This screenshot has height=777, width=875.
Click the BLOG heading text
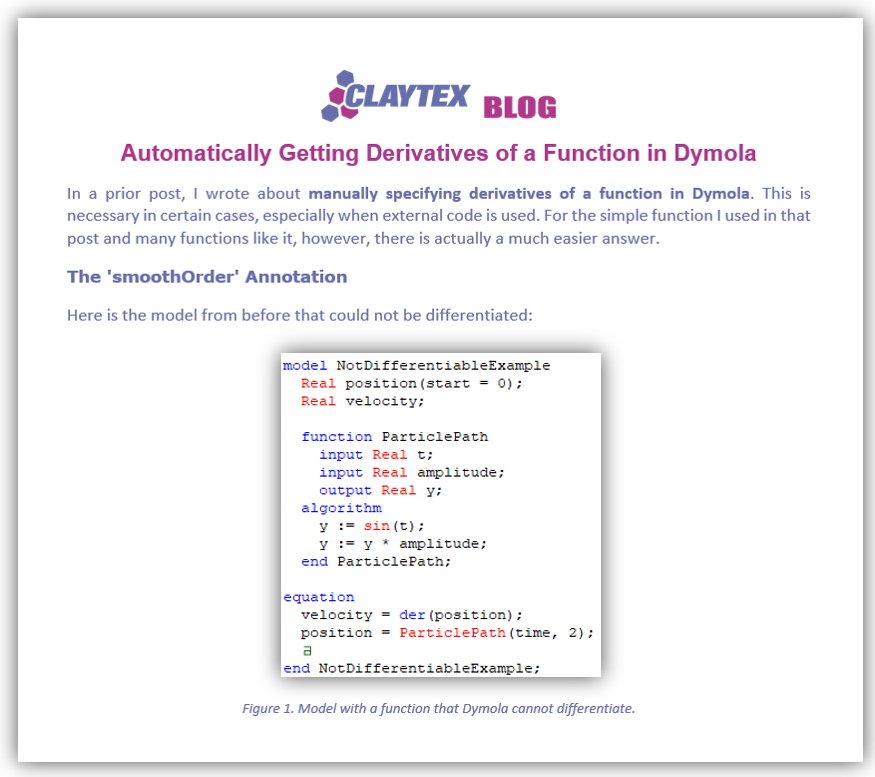(x=520, y=107)
